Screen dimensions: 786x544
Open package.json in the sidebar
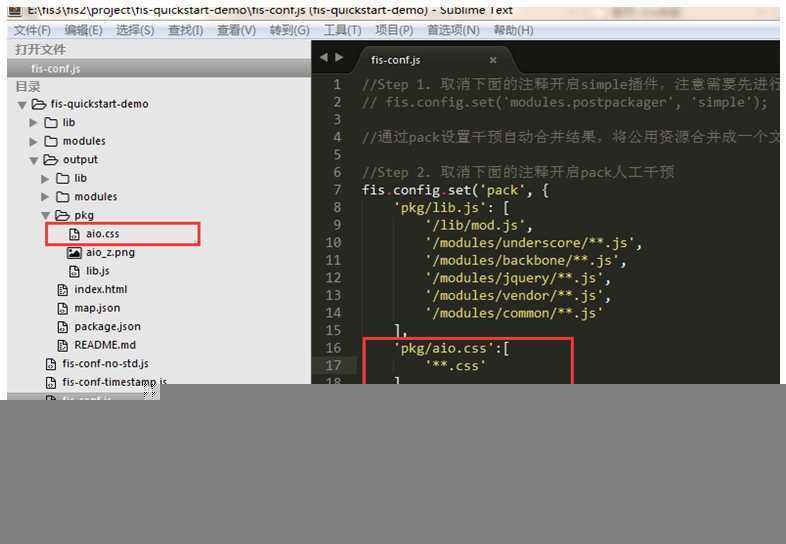click(x=107, y=326)
